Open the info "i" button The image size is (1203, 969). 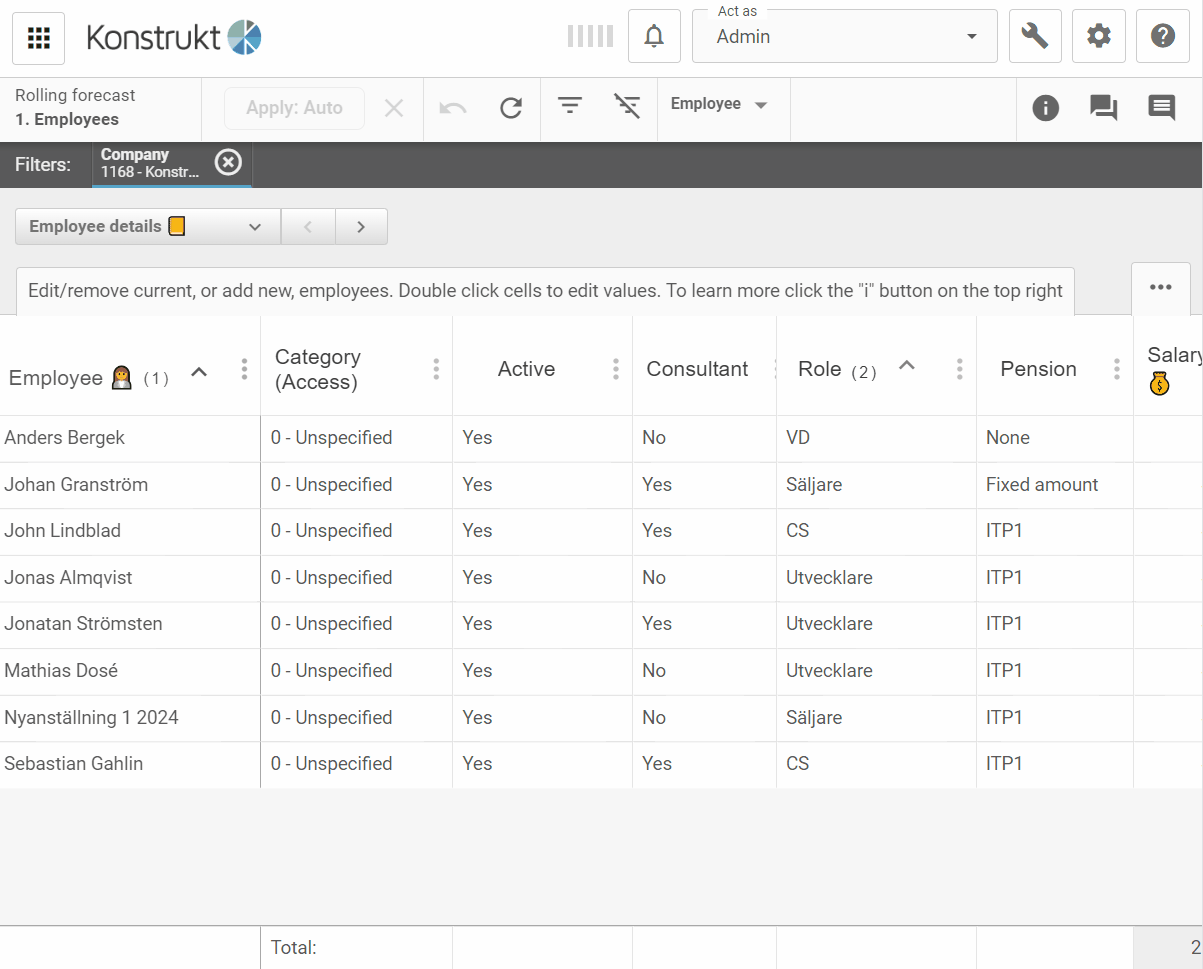pyautogui.click(x=1045, y=108)
